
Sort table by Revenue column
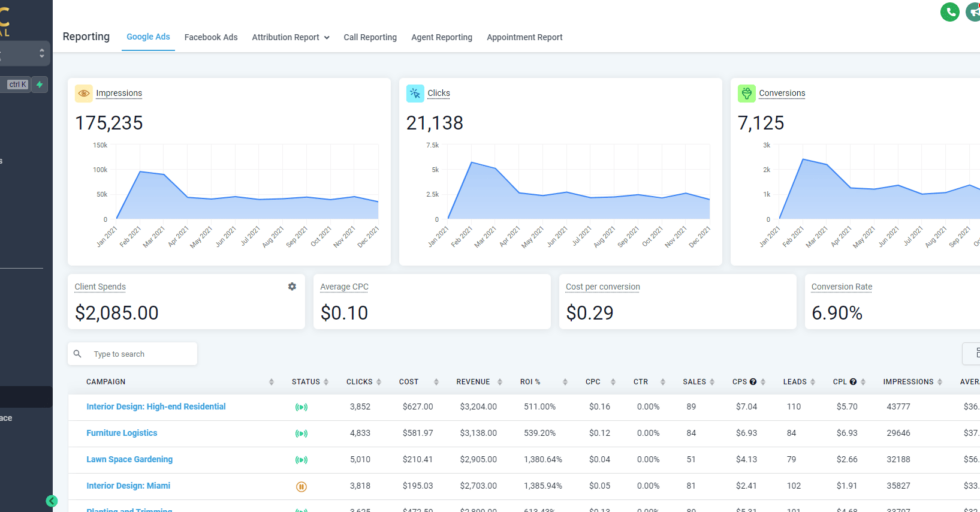tap(499, 382)
